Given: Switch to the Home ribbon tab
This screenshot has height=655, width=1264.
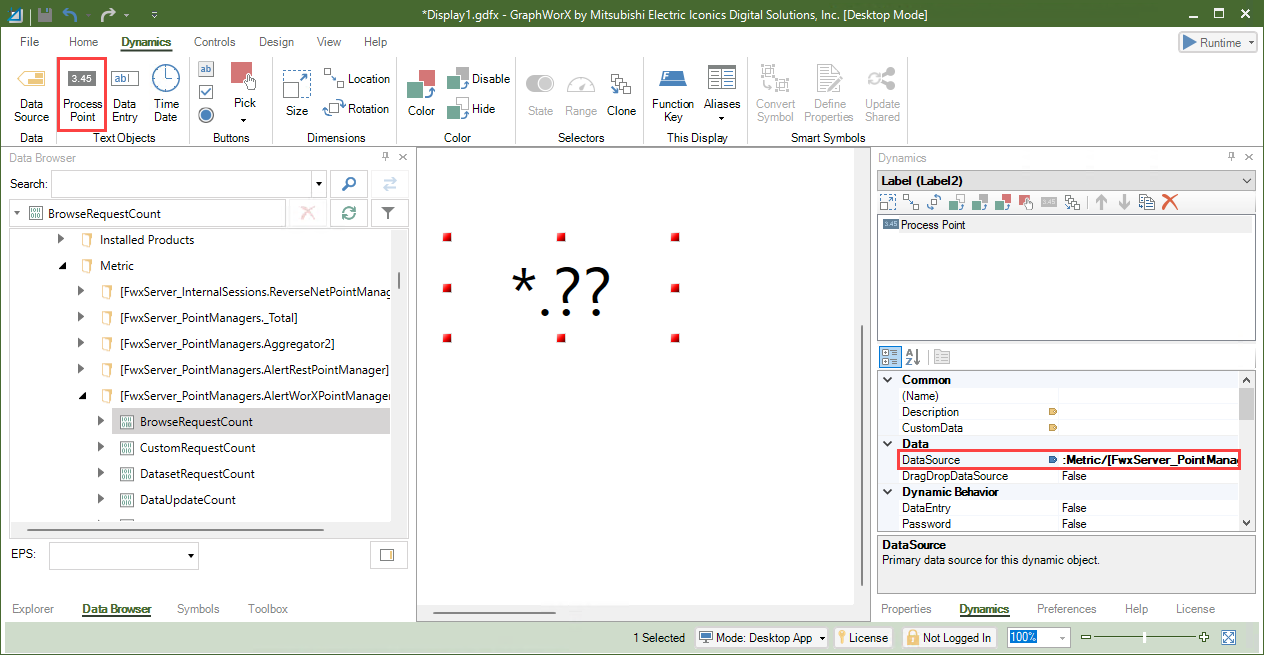Looking at the screenshot, I should click(x=84, y=42).
